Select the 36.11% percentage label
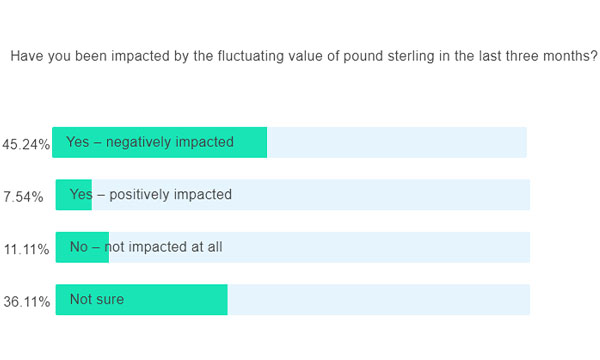Screen dimensions: 600x360 tap(27, 302)
